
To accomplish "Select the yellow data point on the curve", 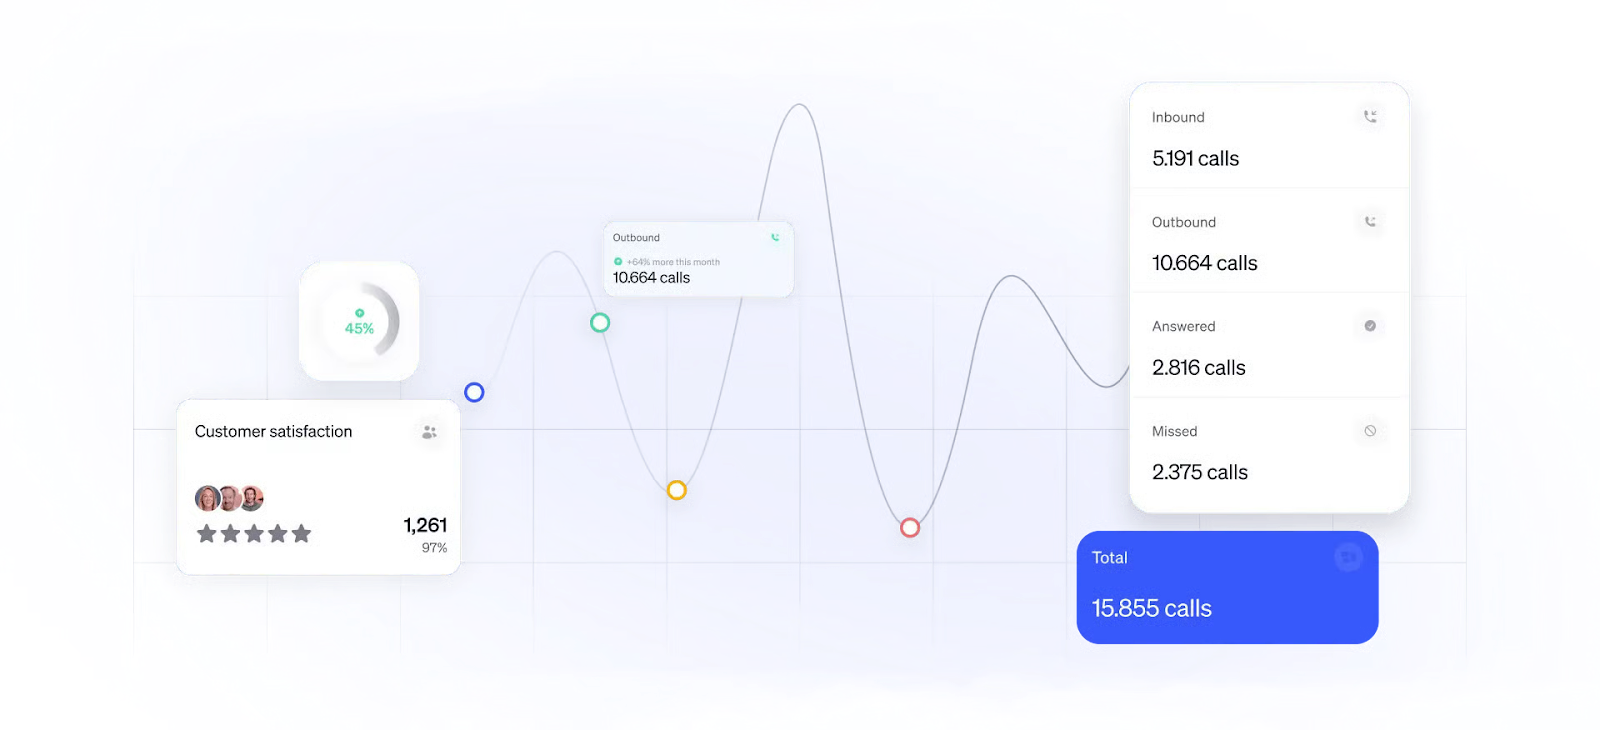I will pos(677,490).
